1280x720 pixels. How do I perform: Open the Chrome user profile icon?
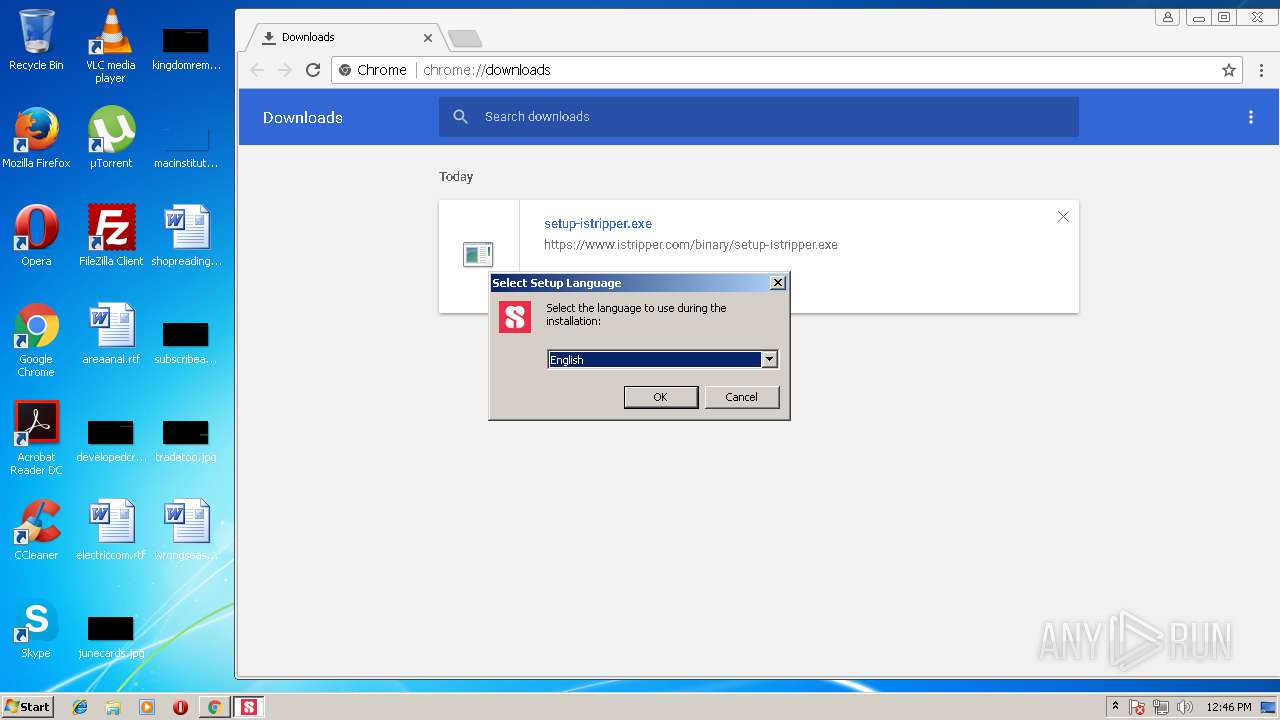1167,17
